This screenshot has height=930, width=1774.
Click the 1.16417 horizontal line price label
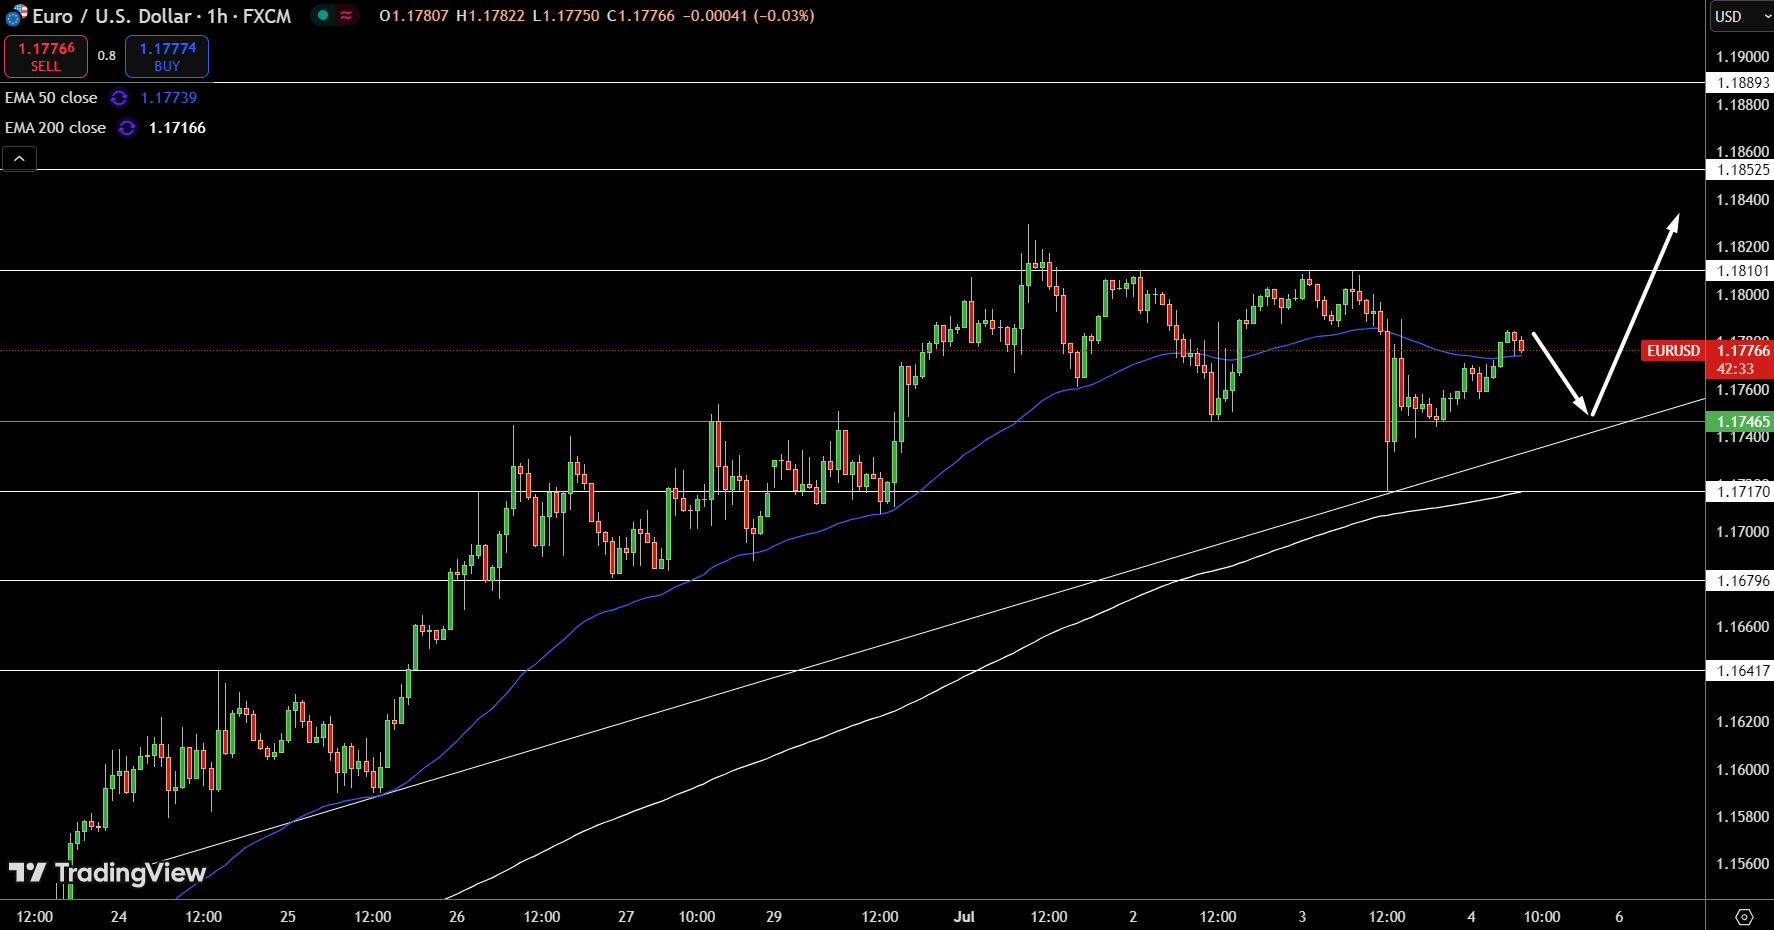[x=1742, y=671]
